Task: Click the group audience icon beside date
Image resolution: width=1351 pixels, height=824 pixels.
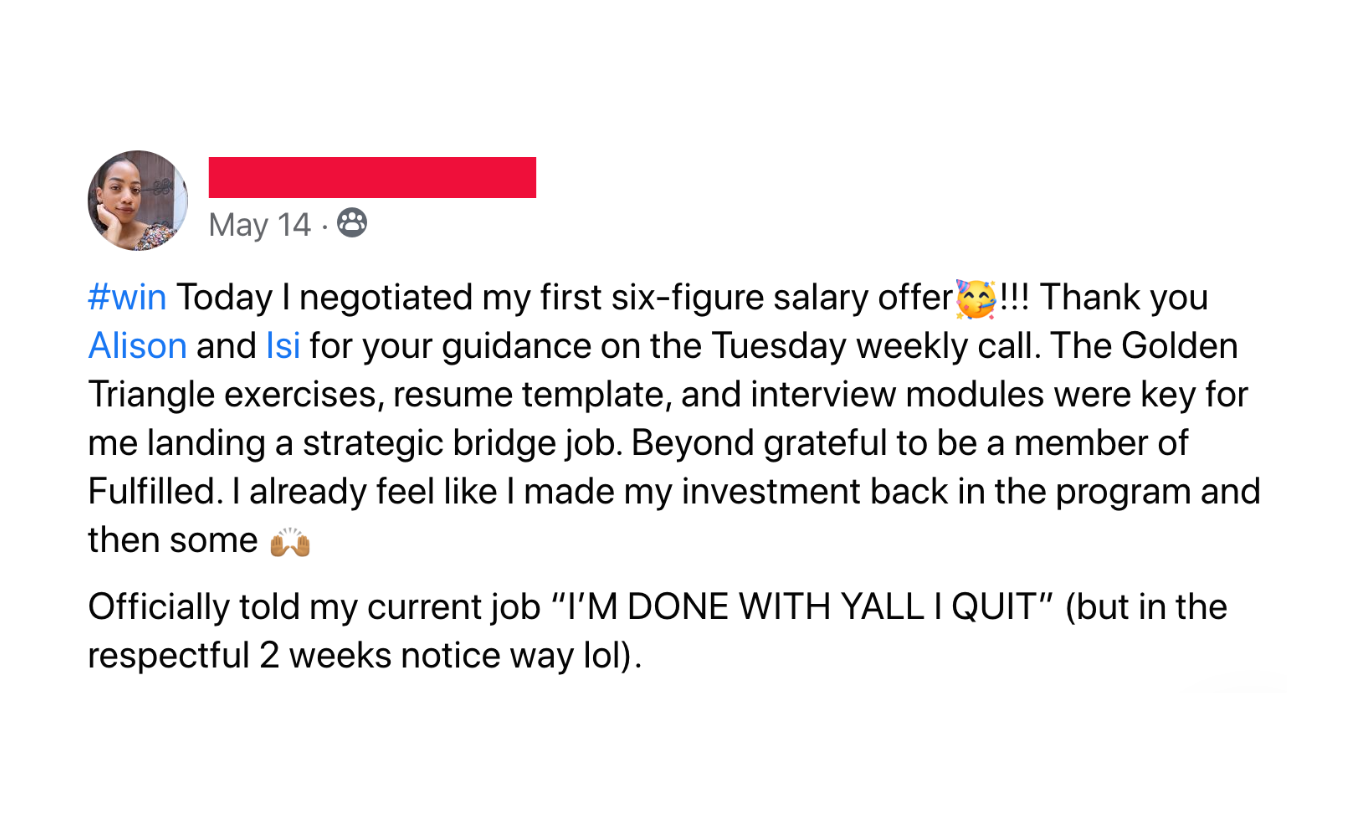Action: pos(351,223)
